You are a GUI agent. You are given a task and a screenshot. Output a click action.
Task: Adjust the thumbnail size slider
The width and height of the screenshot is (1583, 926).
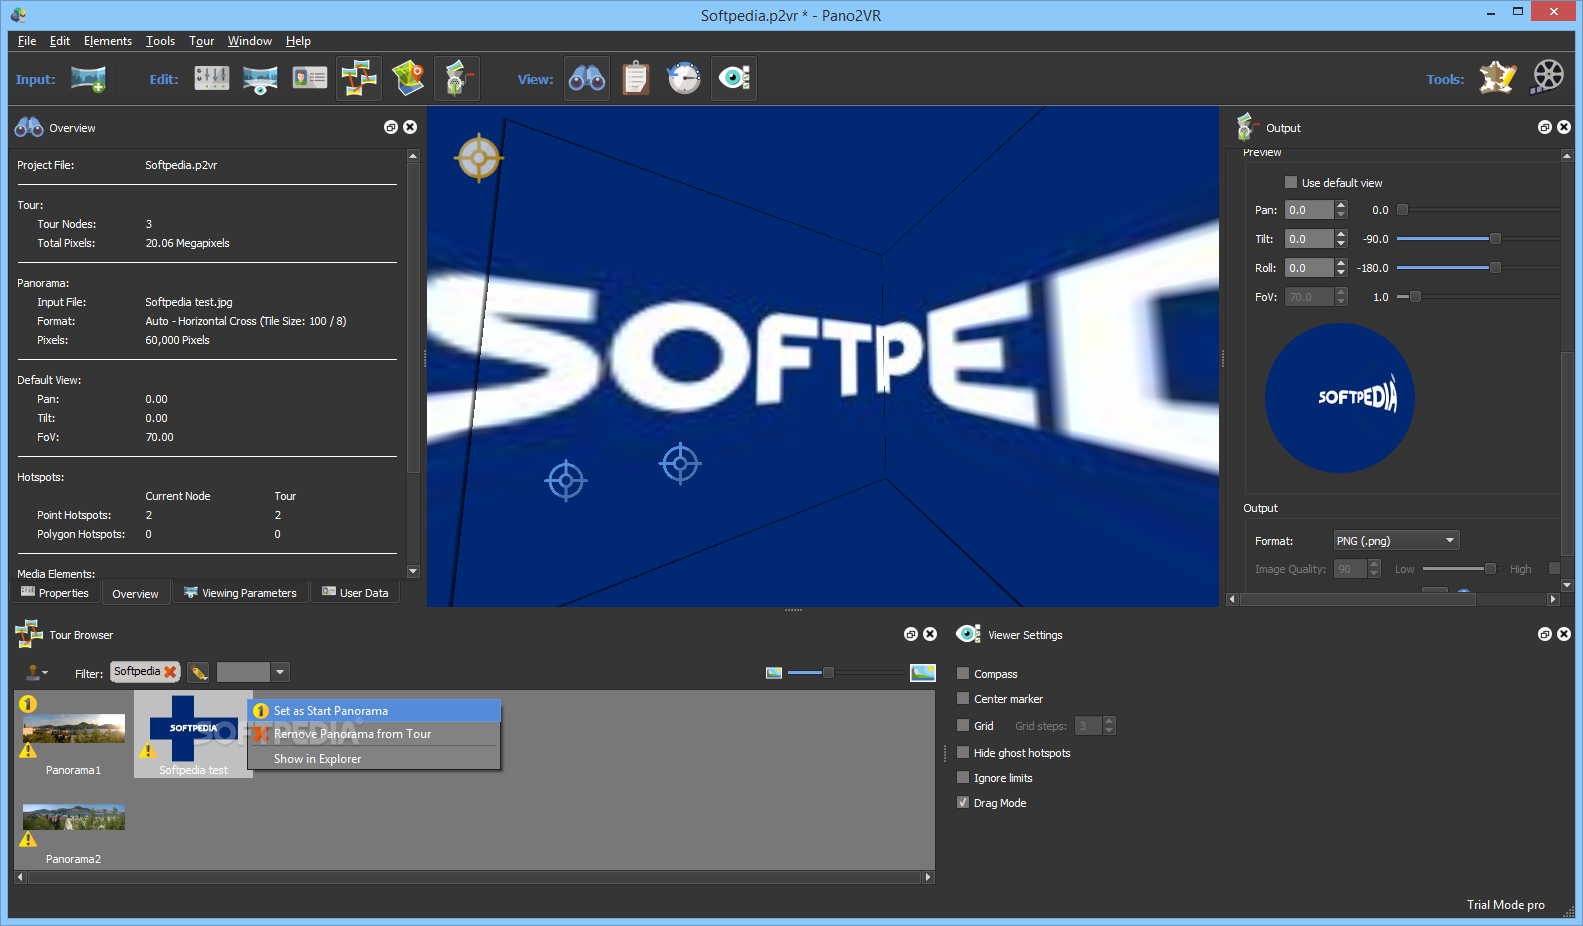pos(828,672)
